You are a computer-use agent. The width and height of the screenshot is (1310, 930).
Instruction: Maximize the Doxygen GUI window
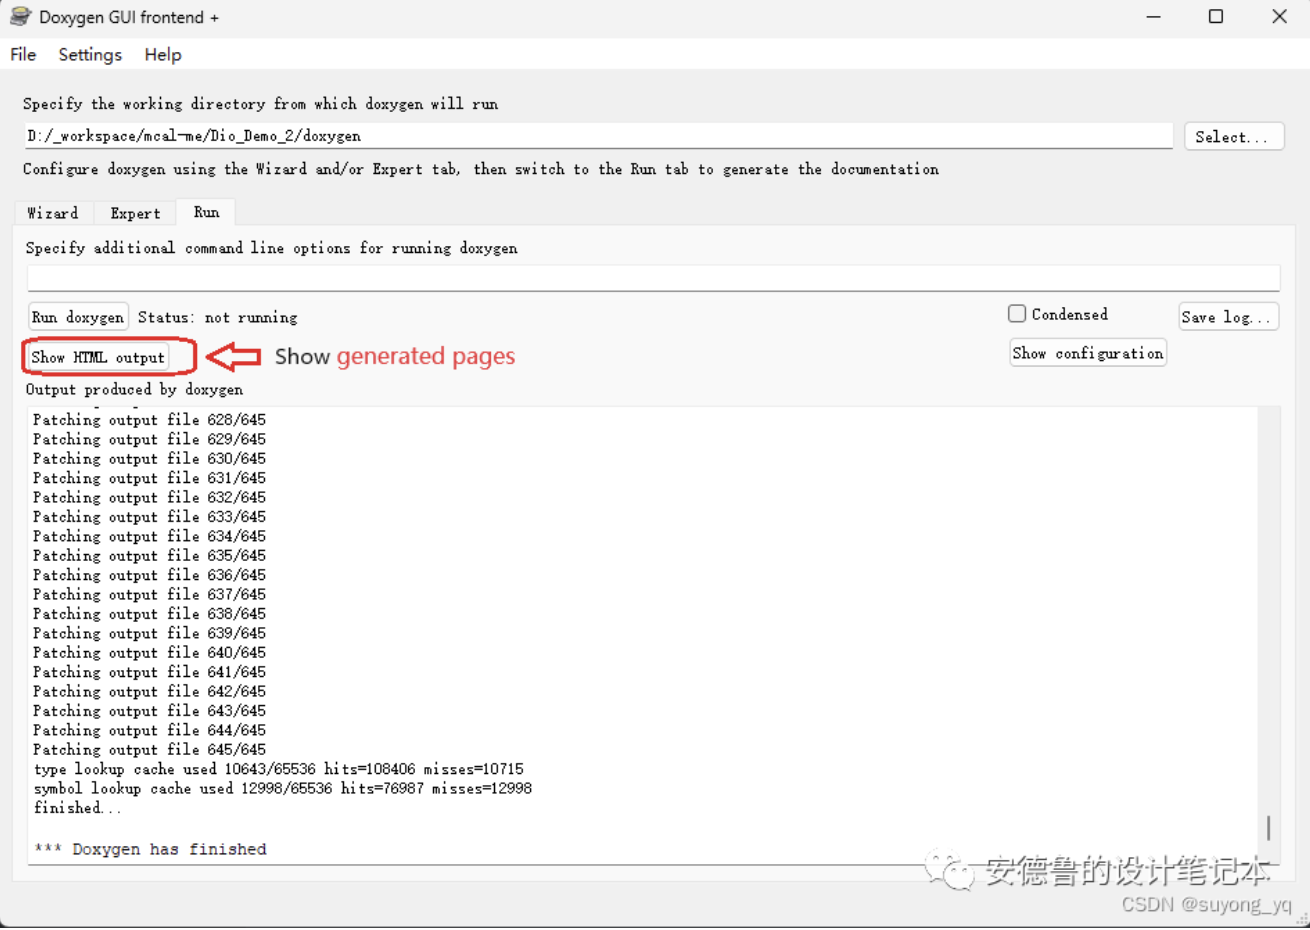pyautogui.click(x=1216, y=17)
